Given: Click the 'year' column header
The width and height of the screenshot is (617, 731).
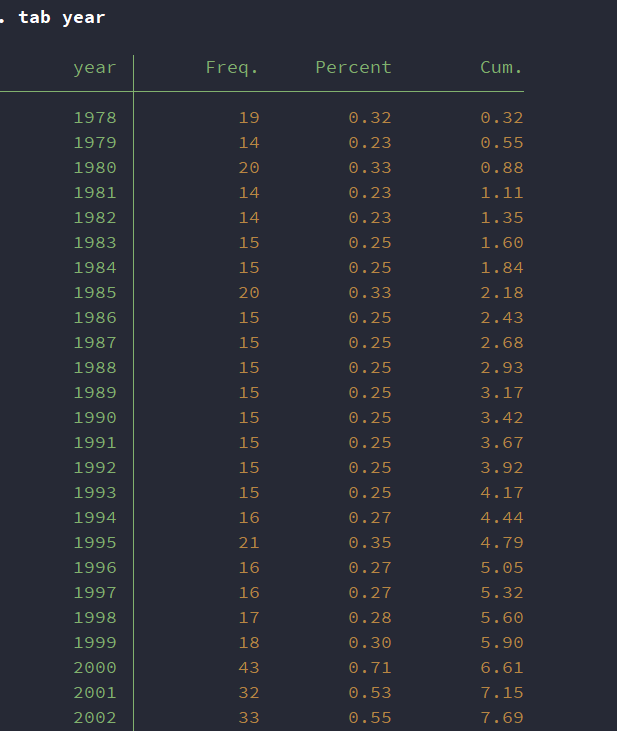Looking at the screenshot, I should click(94, 68).
